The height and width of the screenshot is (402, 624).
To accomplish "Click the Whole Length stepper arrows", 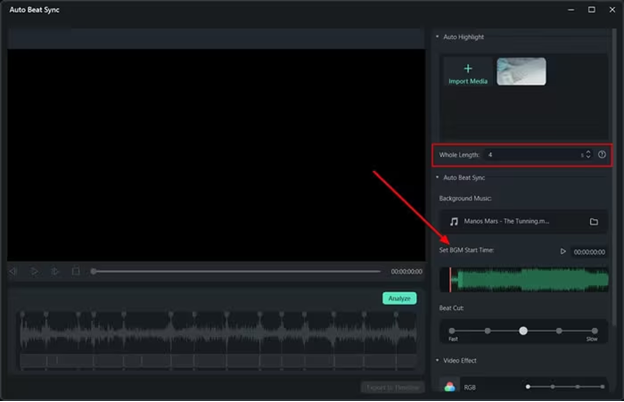I will (x=588, y=154).
